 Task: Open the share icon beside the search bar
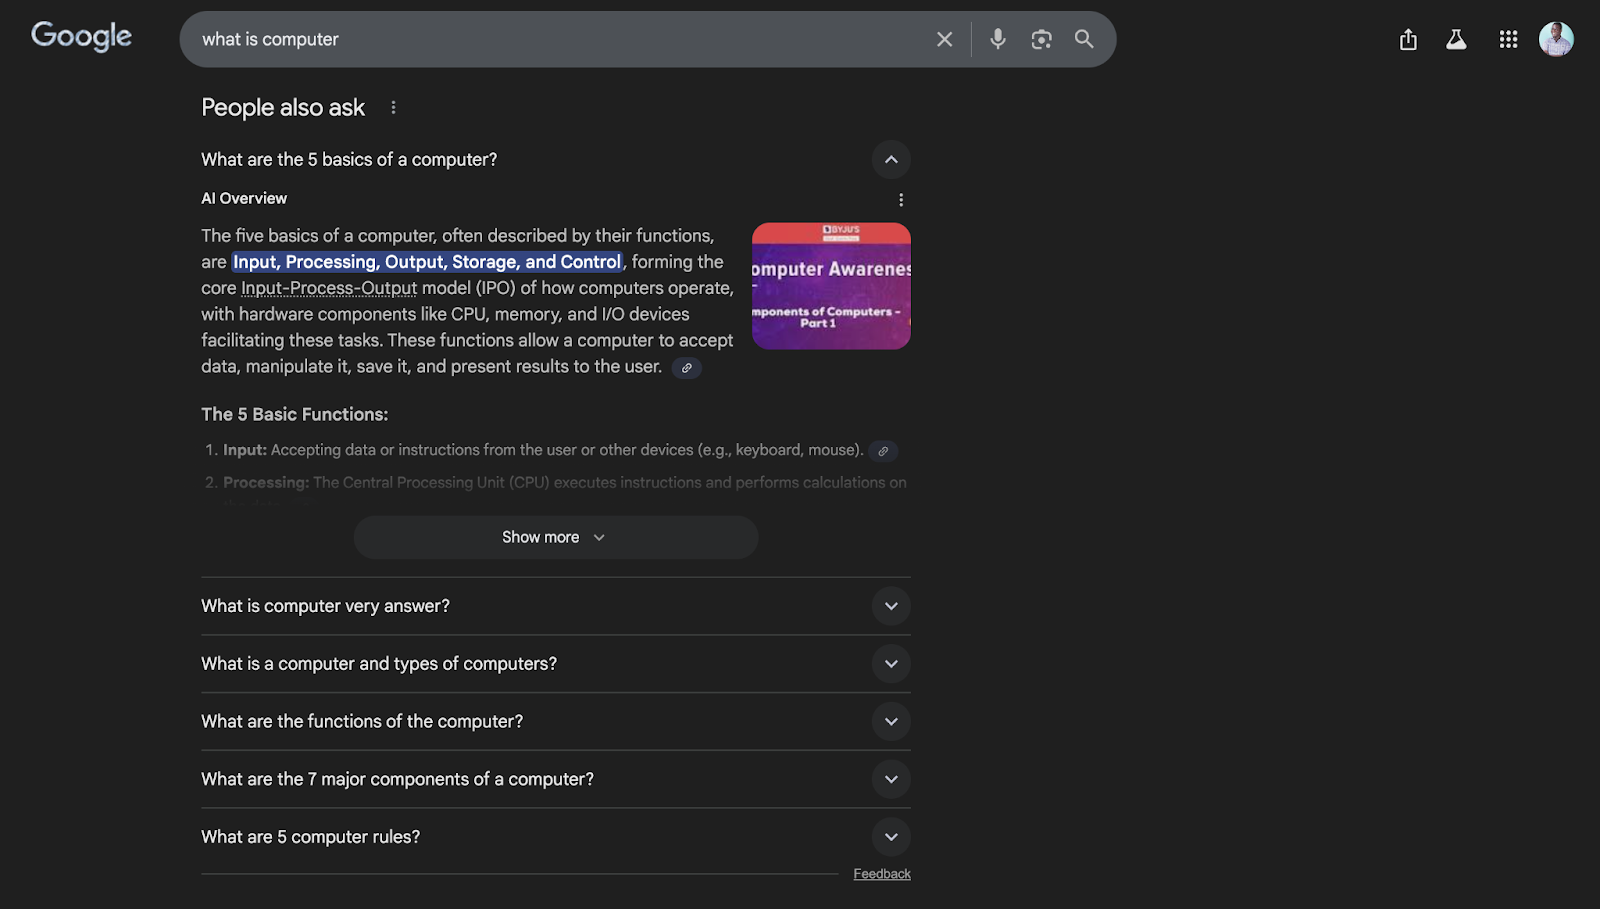pyautogui.click(x=1407, y=39)
